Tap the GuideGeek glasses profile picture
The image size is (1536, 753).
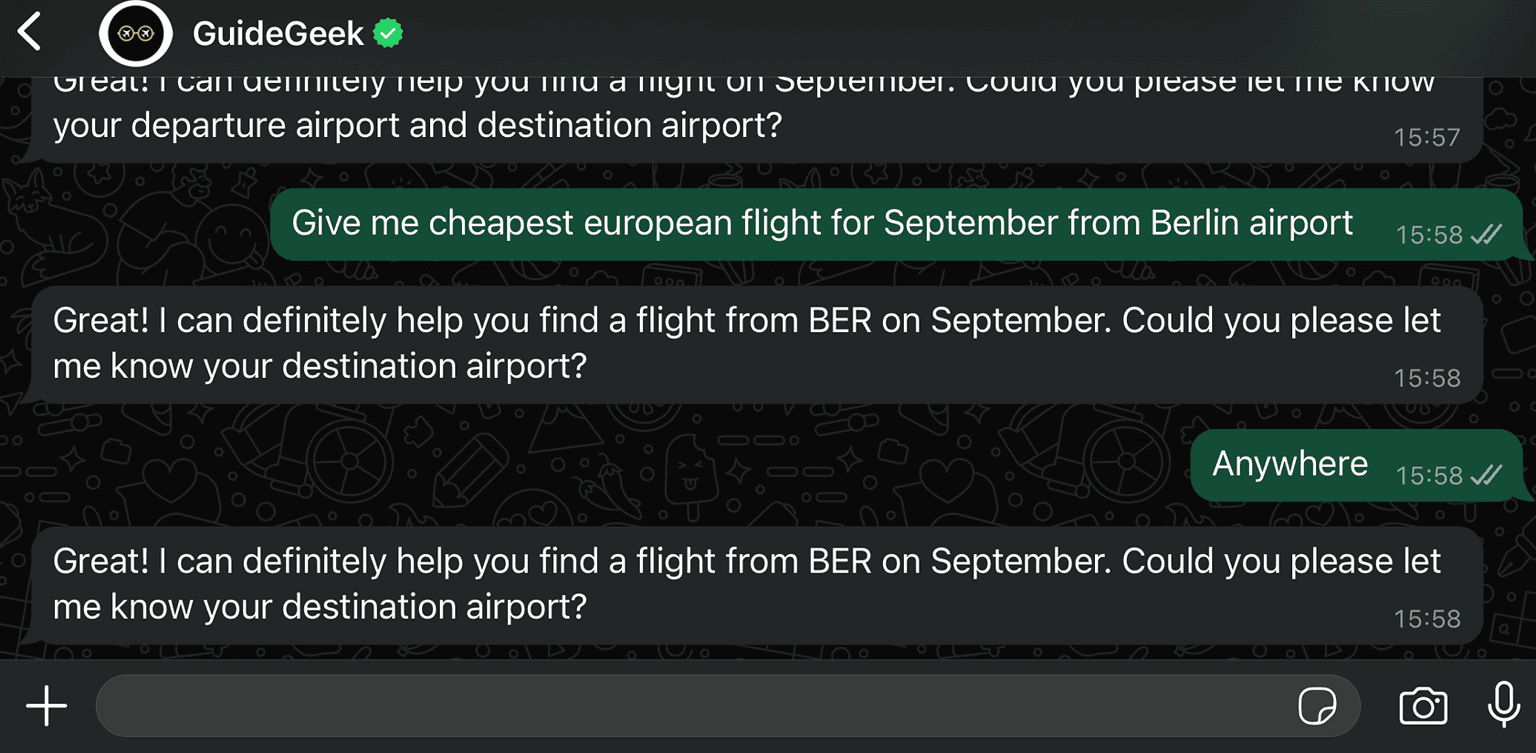pyautogui.click(x=136, y=31)
